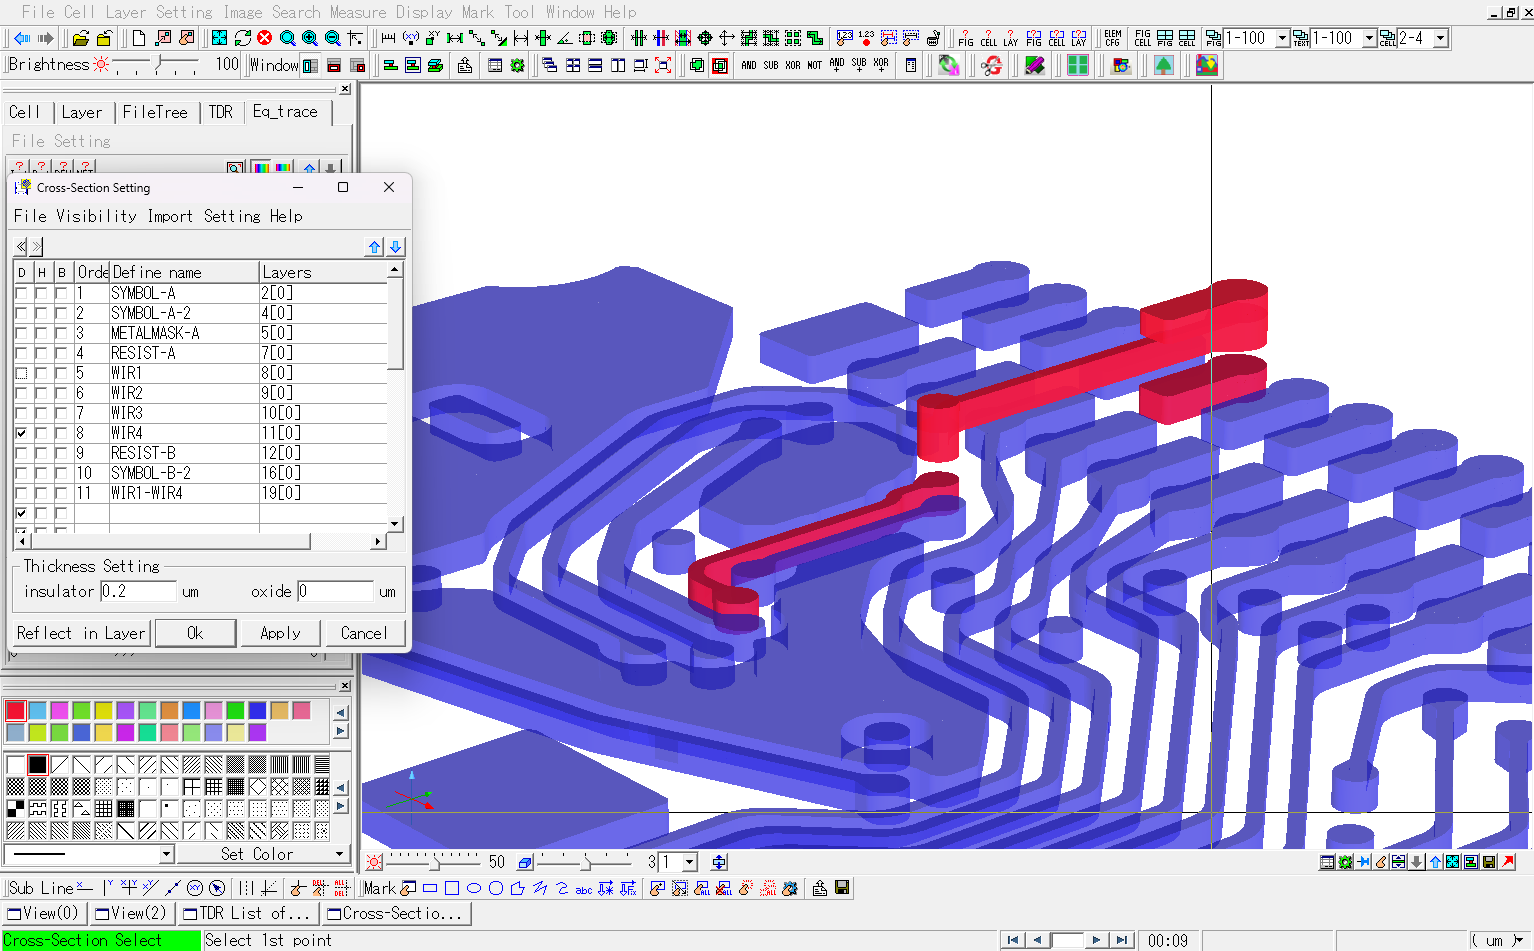Open the Import menu in Cross-Section dialog
Screen dimensions: 1534x951
(170, 216)
